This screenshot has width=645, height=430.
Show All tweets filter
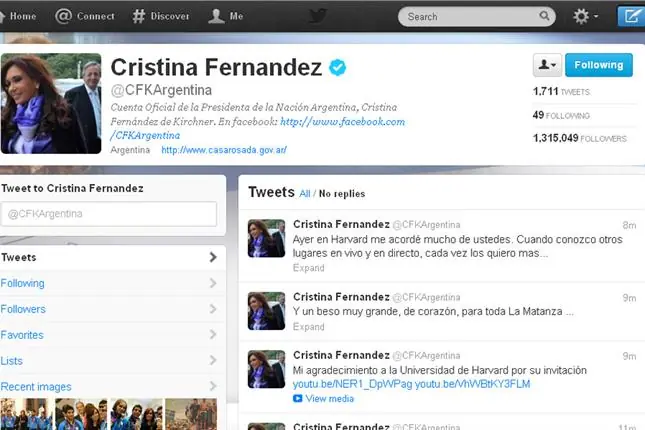tap(305, 194)
